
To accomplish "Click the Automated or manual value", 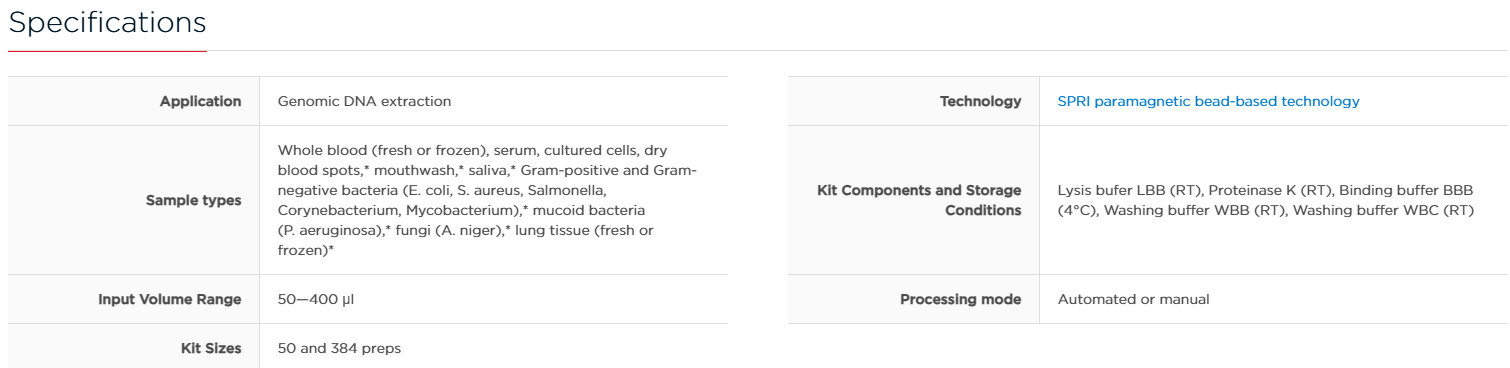I will [x=1133, y=299].
